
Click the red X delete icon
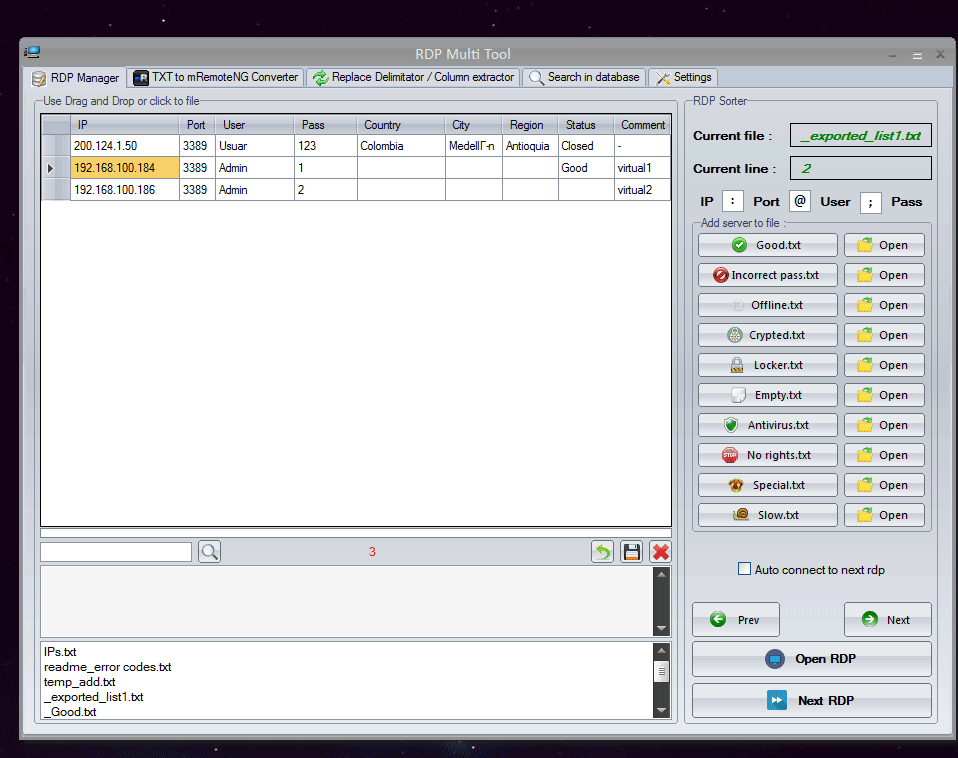click(660, 552)
